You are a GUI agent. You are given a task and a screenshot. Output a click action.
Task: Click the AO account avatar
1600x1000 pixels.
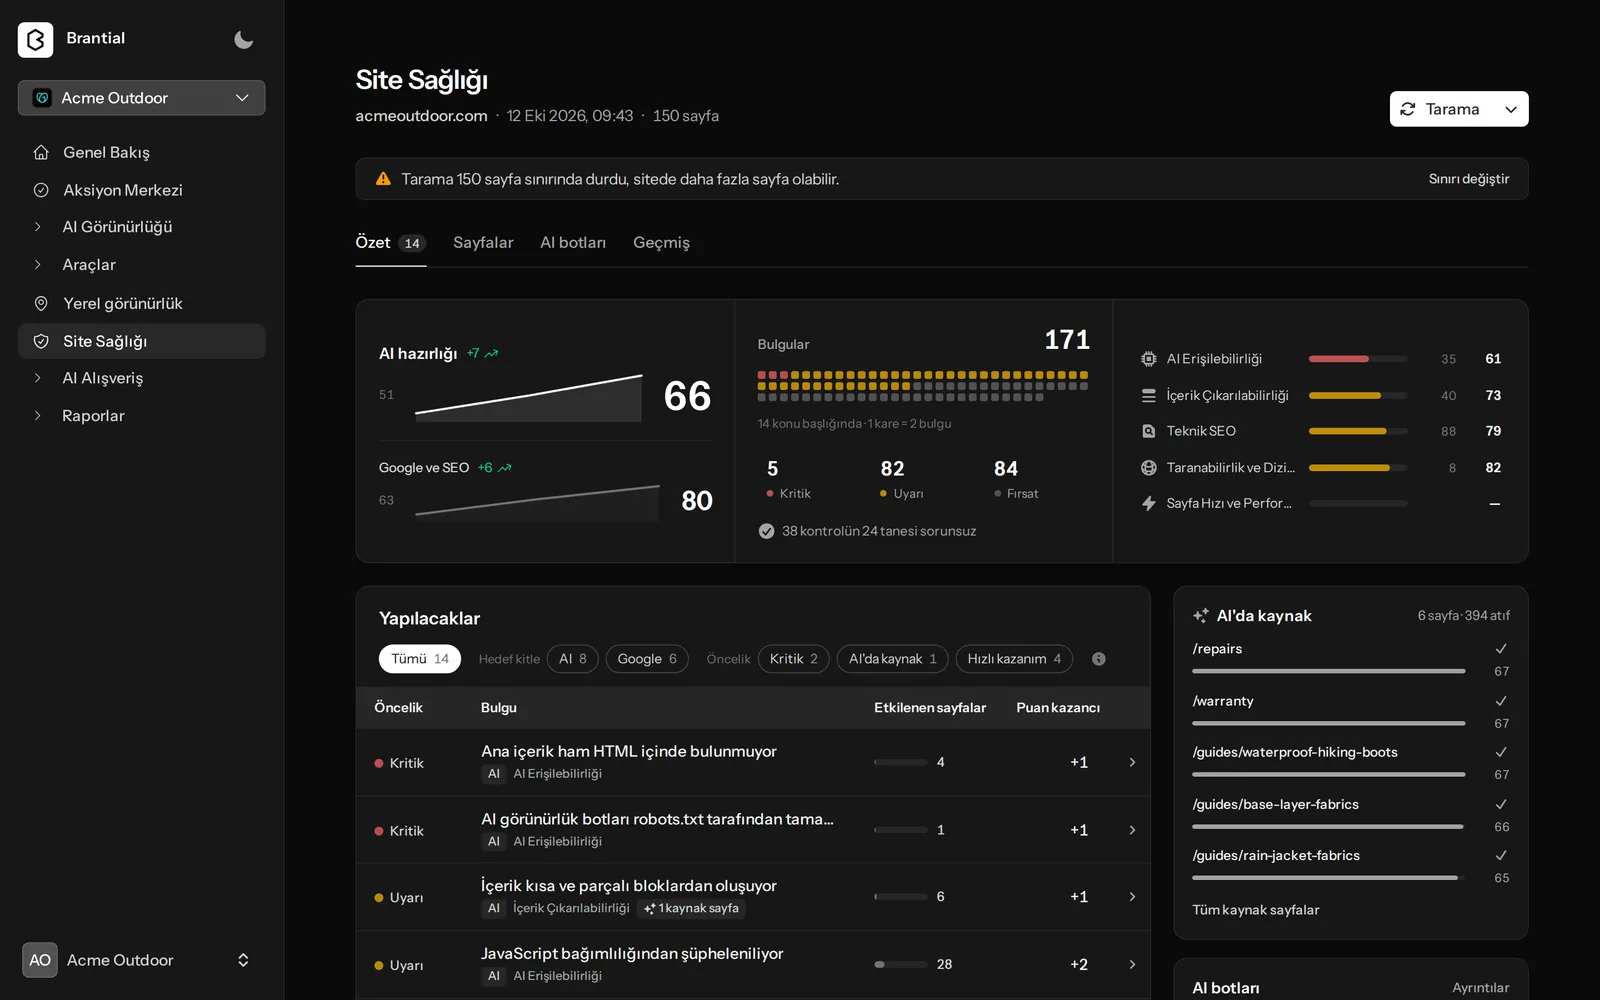pyautogui.click(x=40, y=960)
